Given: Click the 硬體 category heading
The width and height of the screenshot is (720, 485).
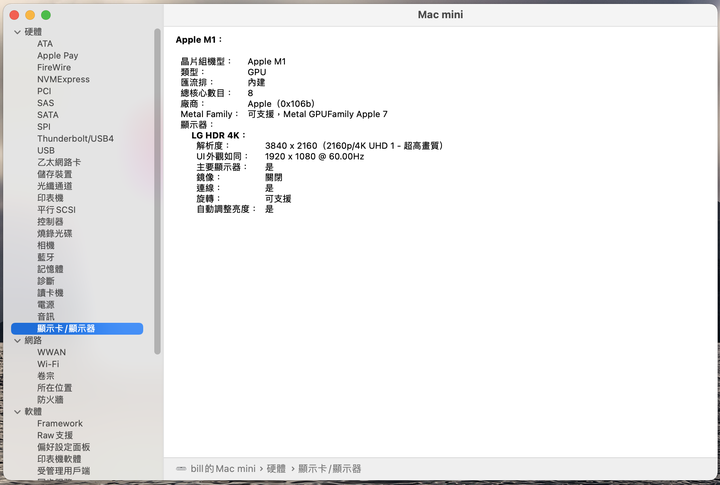Looking at the screenshot, I should pos(33,32).
